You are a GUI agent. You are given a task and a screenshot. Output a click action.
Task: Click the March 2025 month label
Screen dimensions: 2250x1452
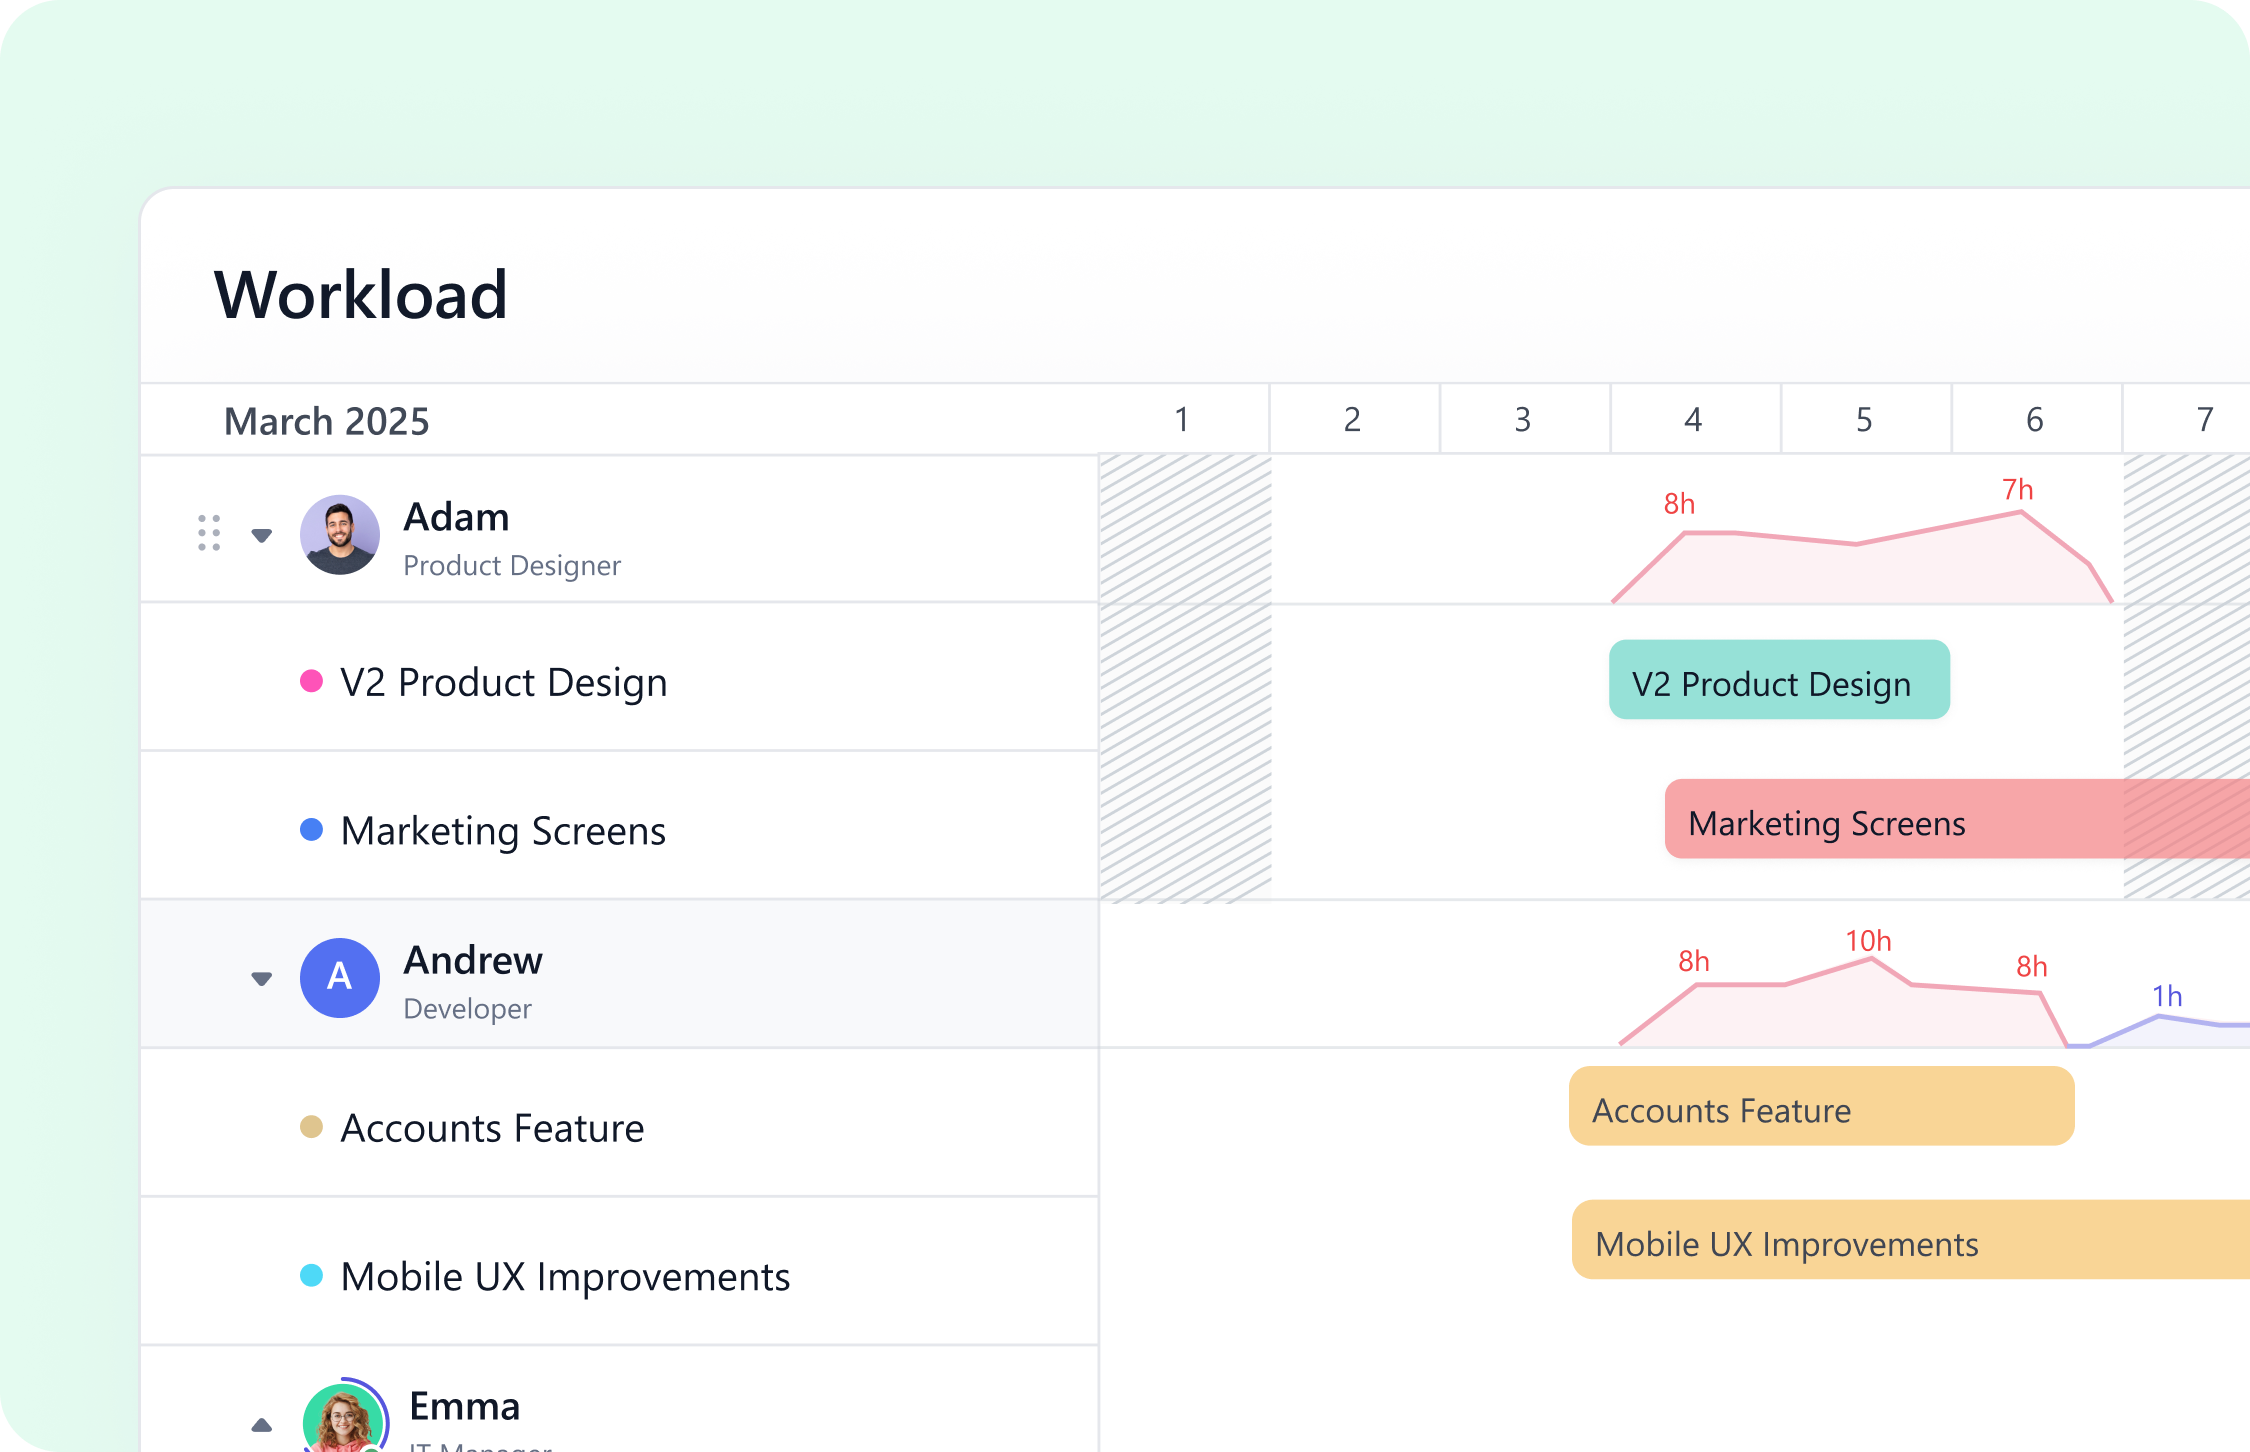click(x=326, y=421)
